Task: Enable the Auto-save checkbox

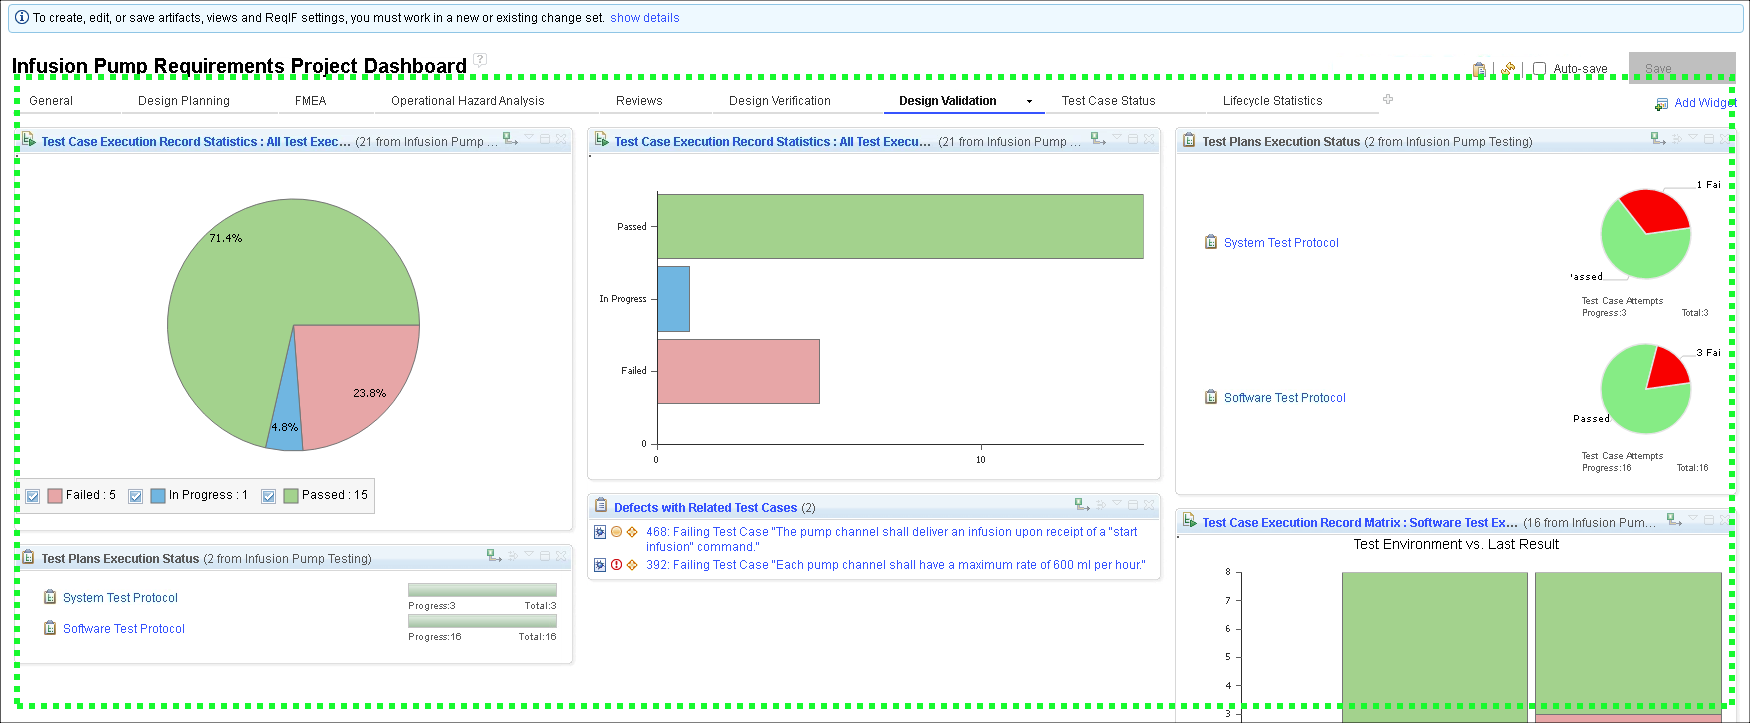Action: pos(1540,69)
